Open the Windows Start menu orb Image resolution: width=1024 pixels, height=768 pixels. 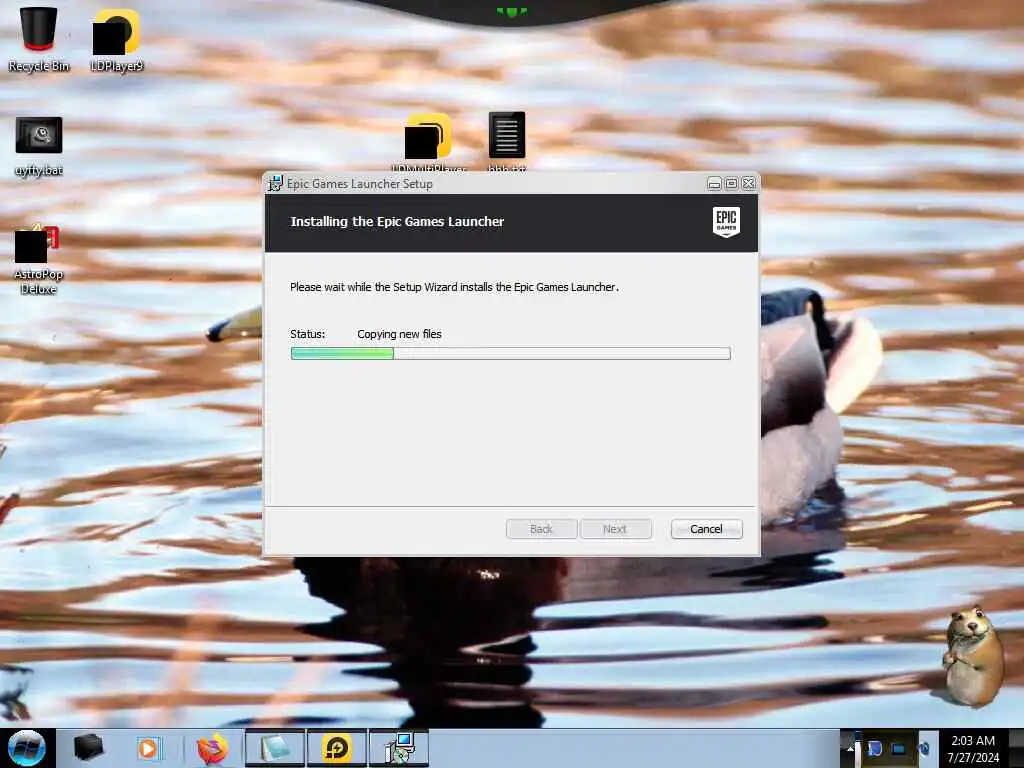(27, 748)
